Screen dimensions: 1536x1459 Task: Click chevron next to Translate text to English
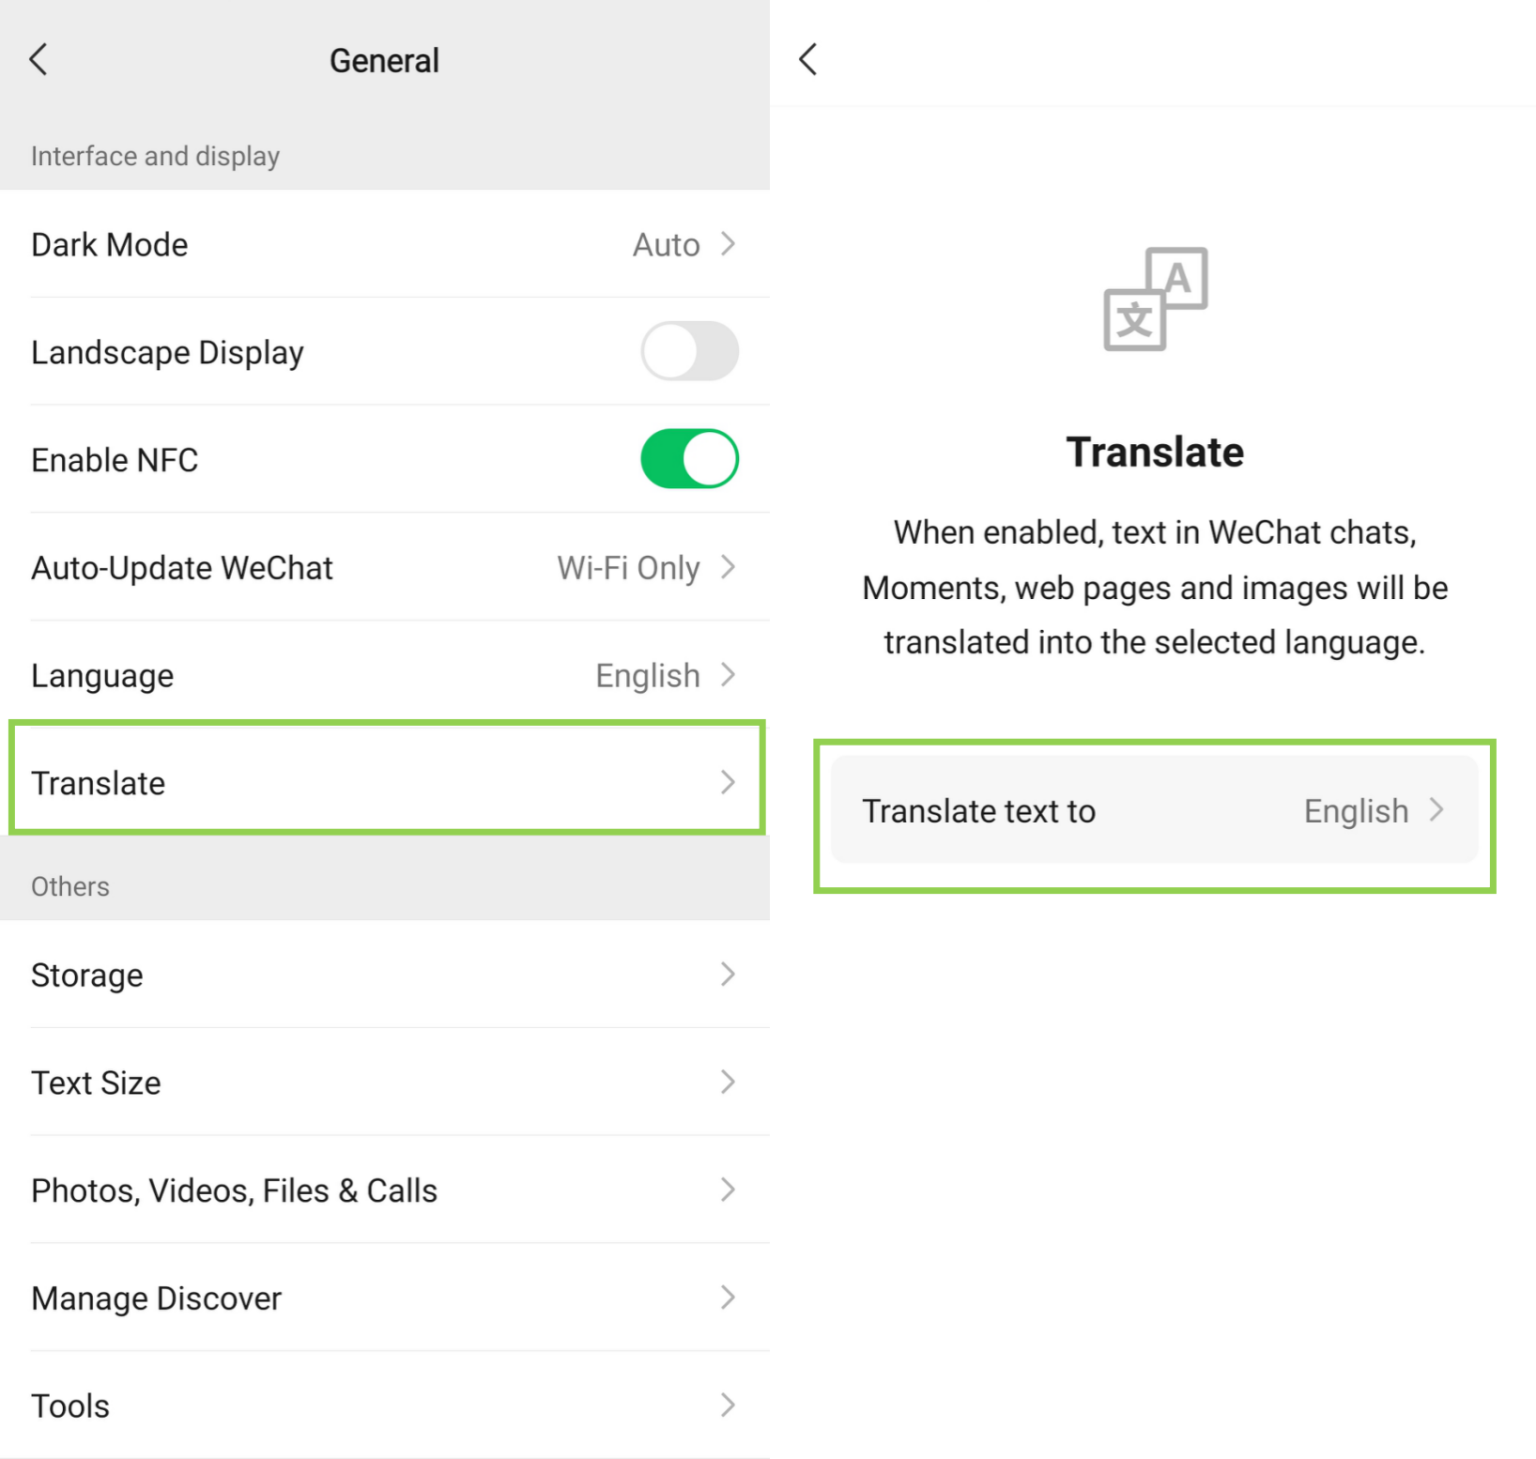[x=1437, y=810]
